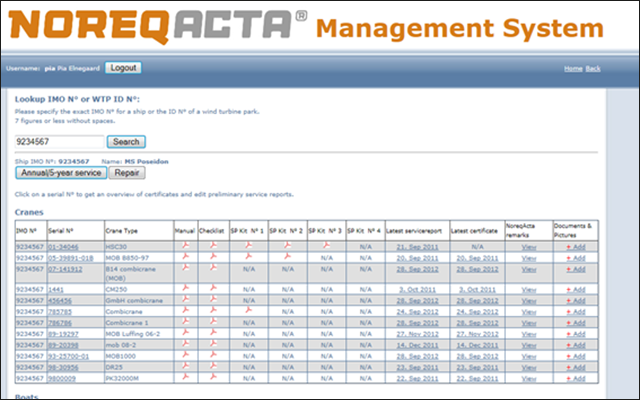Open serial number 89-20398 link
The width and height of the screenshot is (640, 400).
pos(63,345)
